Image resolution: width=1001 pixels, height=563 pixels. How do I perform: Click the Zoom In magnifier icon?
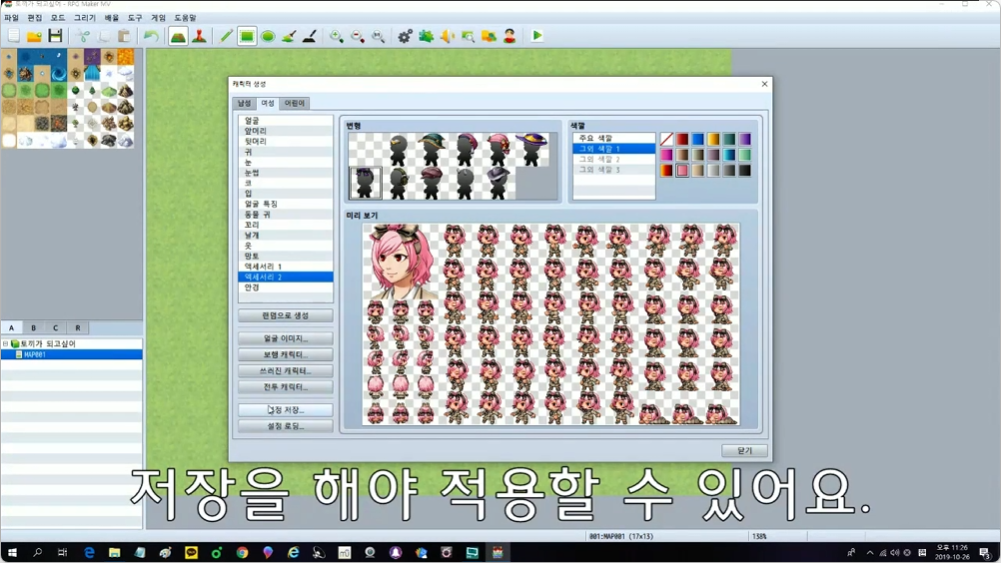click(336, 36)
